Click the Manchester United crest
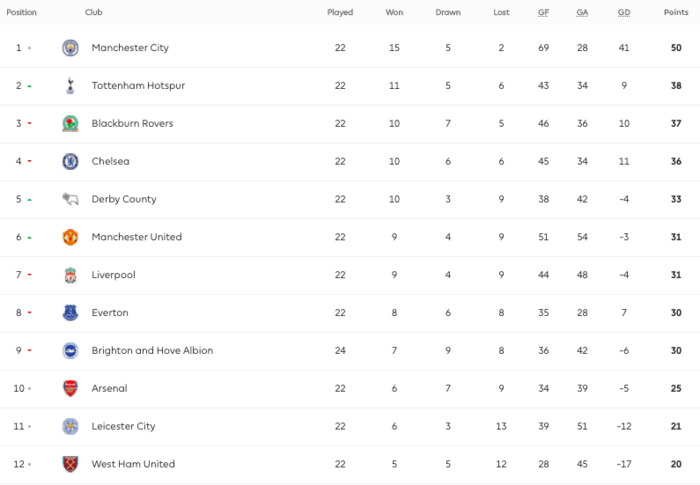 [x=70, y=237]
